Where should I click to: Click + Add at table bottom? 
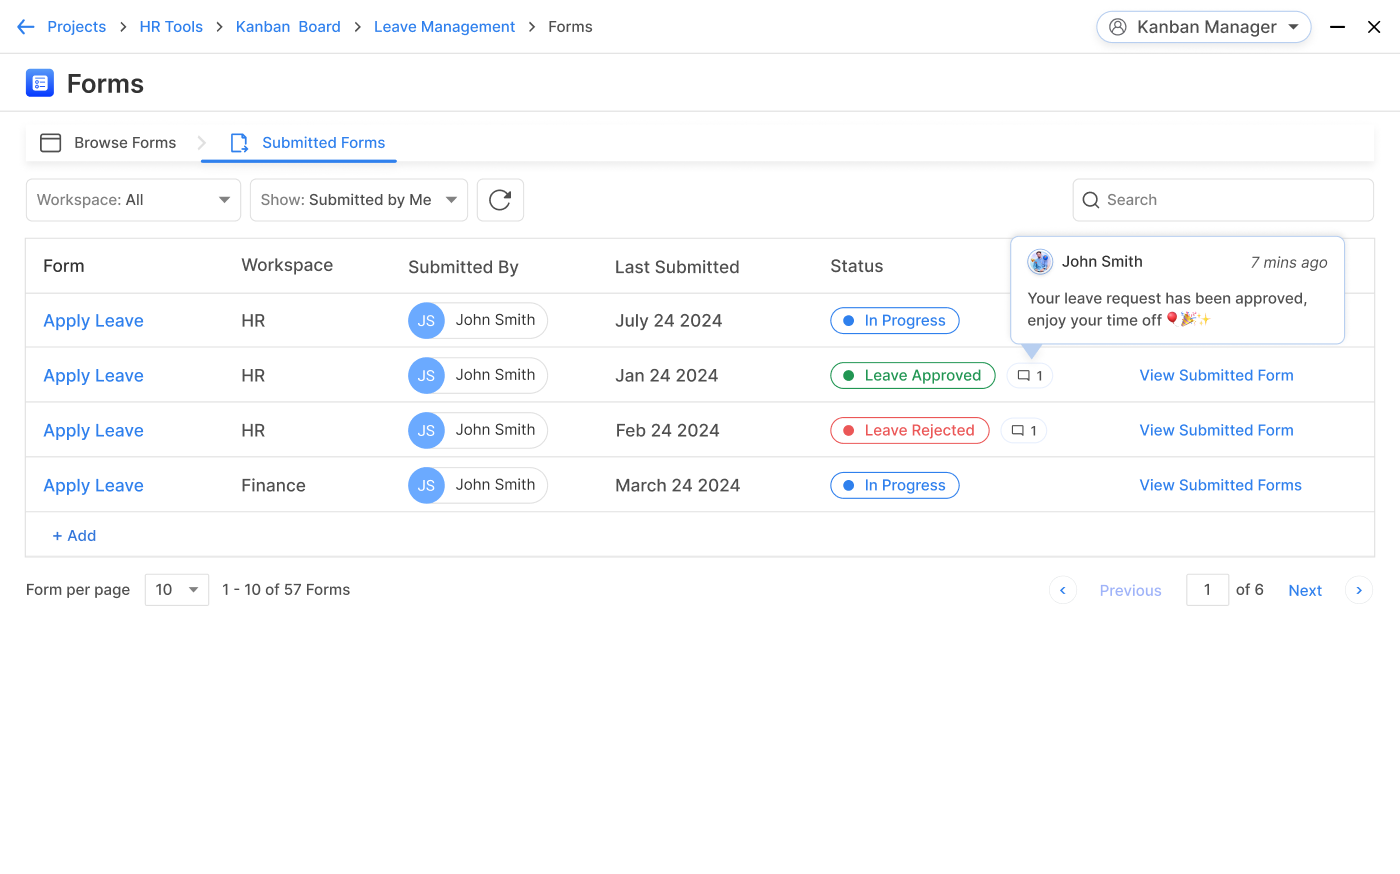pos(74,536)
